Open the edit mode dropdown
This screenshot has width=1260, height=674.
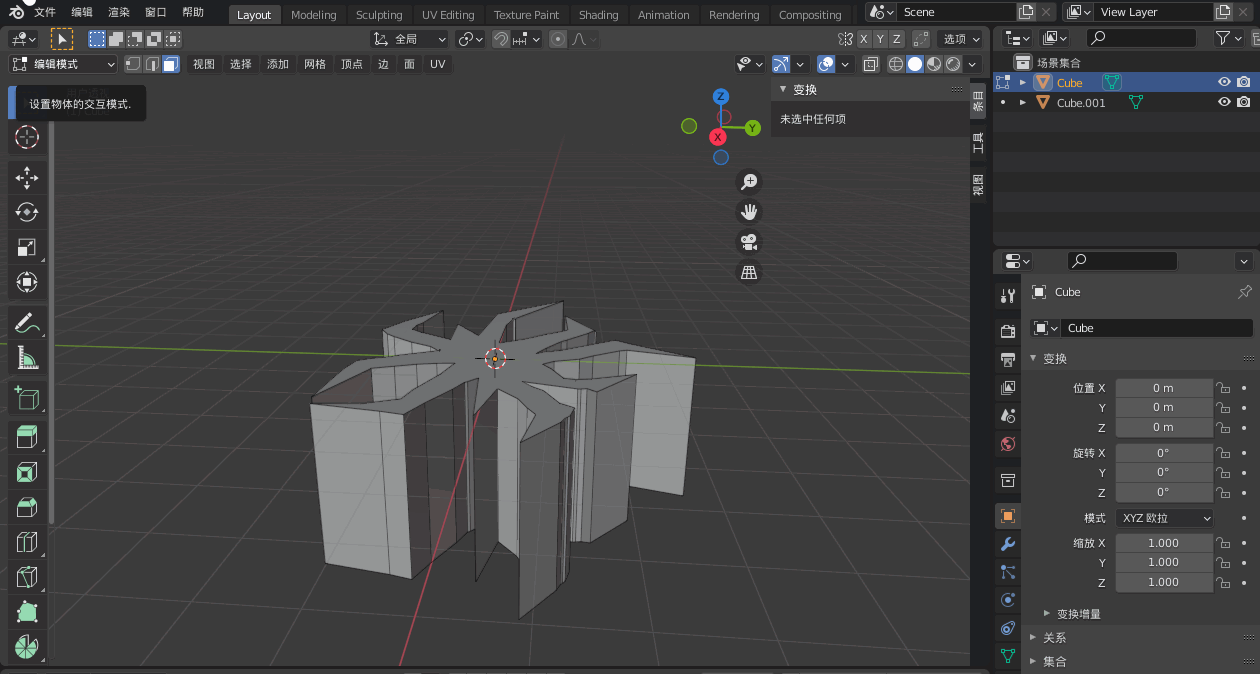64,64
